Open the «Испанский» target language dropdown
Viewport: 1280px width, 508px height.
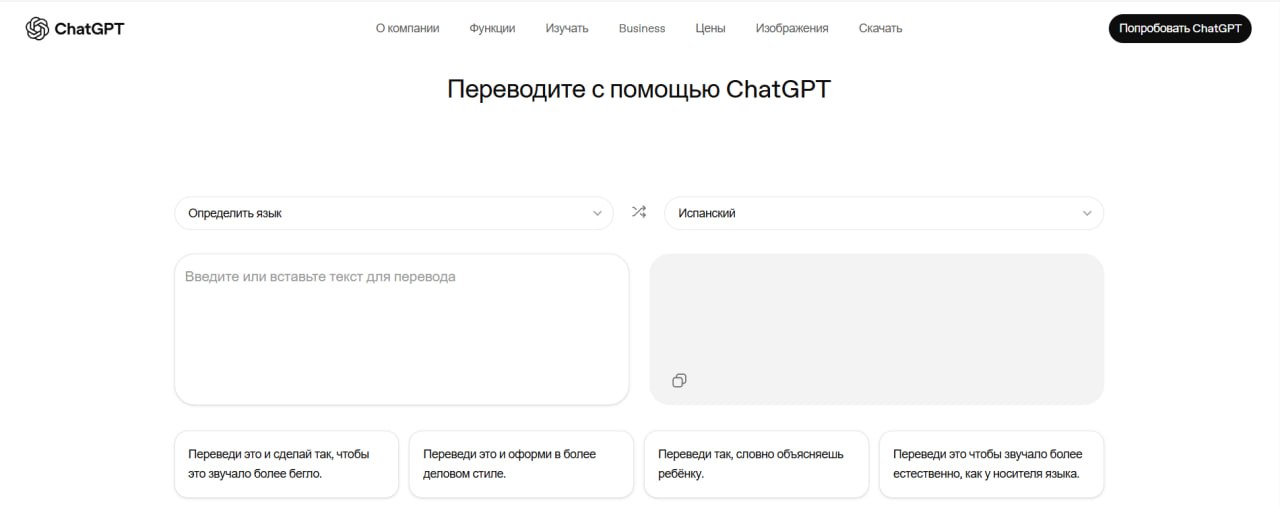tap(884, 213)
